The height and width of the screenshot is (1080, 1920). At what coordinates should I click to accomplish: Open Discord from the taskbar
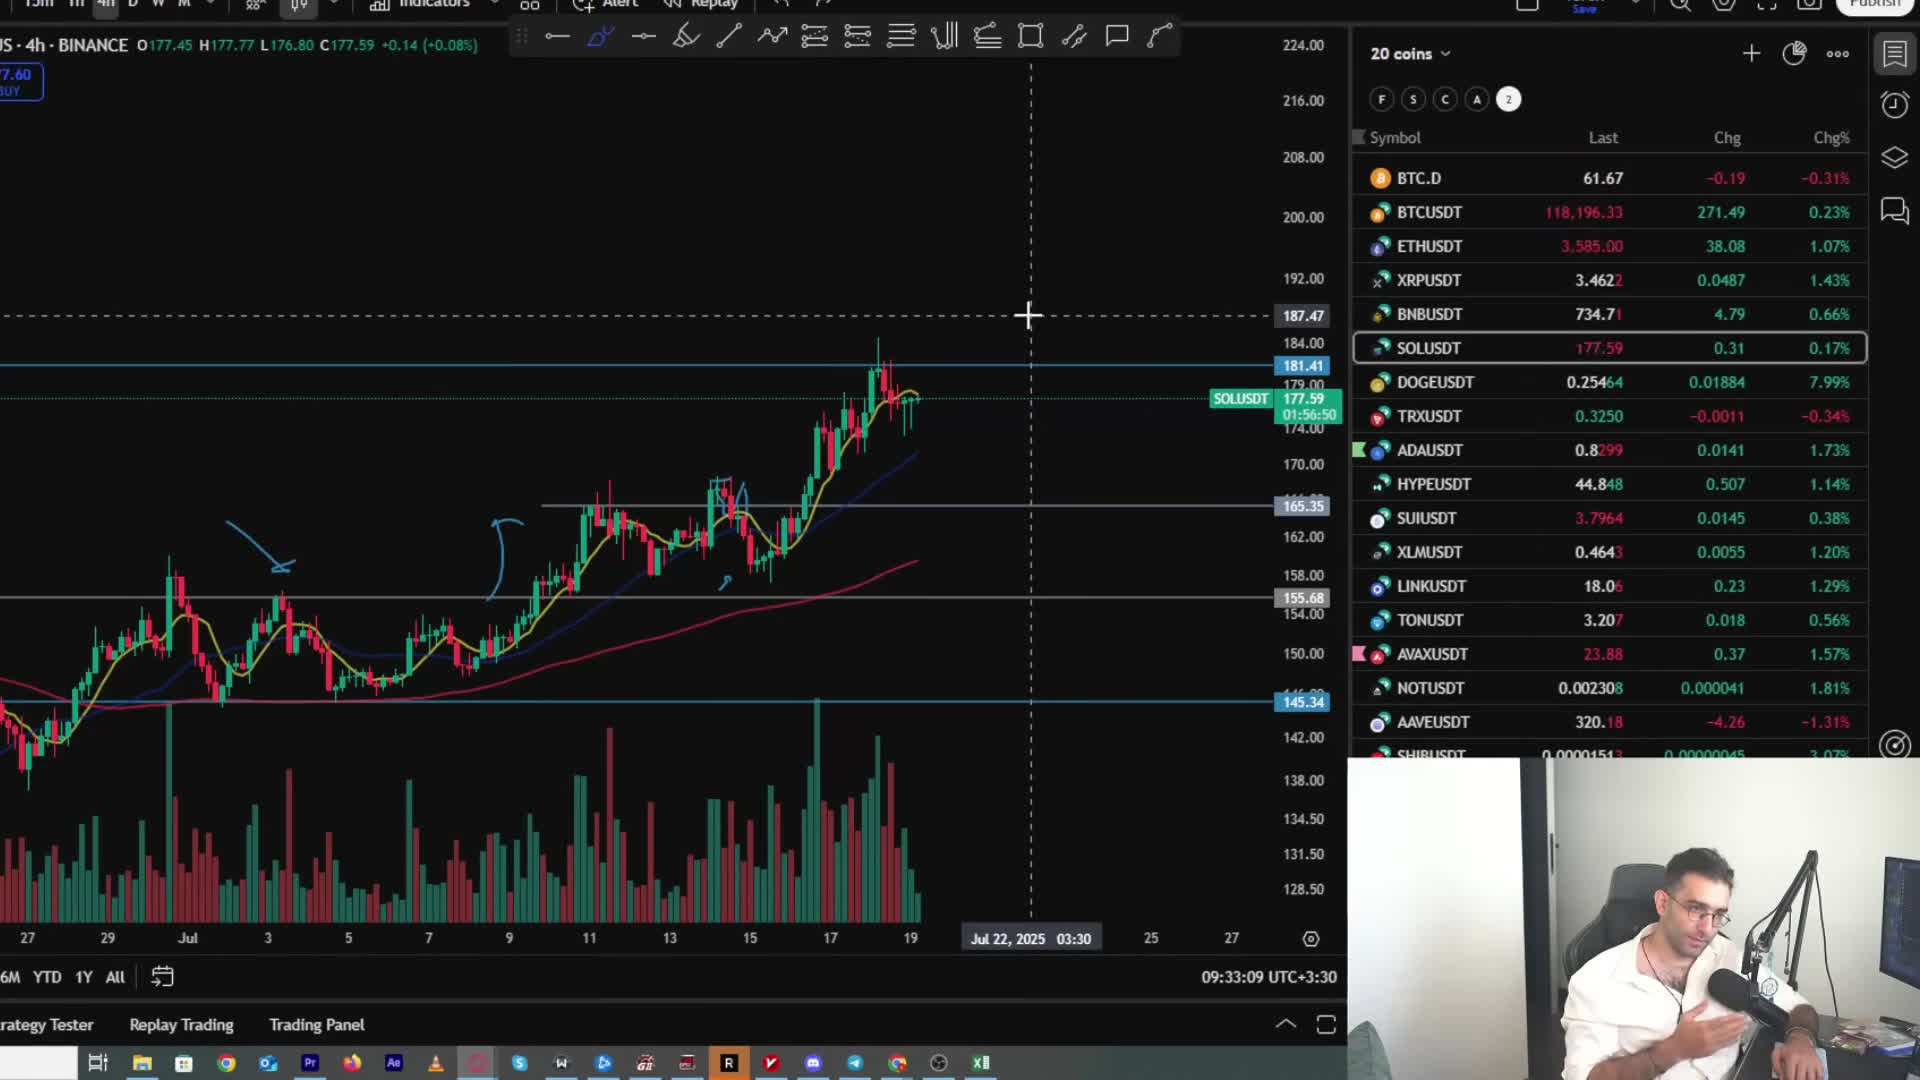[813, 1063]
